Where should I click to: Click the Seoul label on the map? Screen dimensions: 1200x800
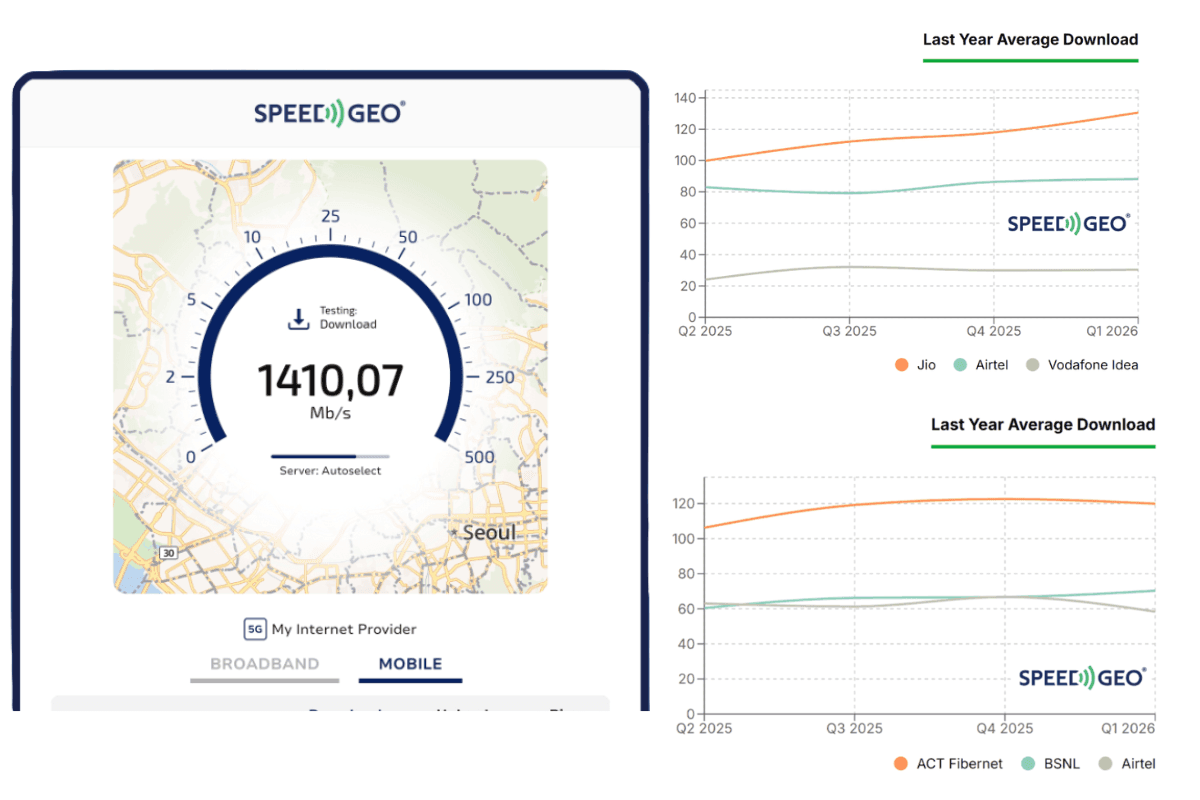coord(490,532)
